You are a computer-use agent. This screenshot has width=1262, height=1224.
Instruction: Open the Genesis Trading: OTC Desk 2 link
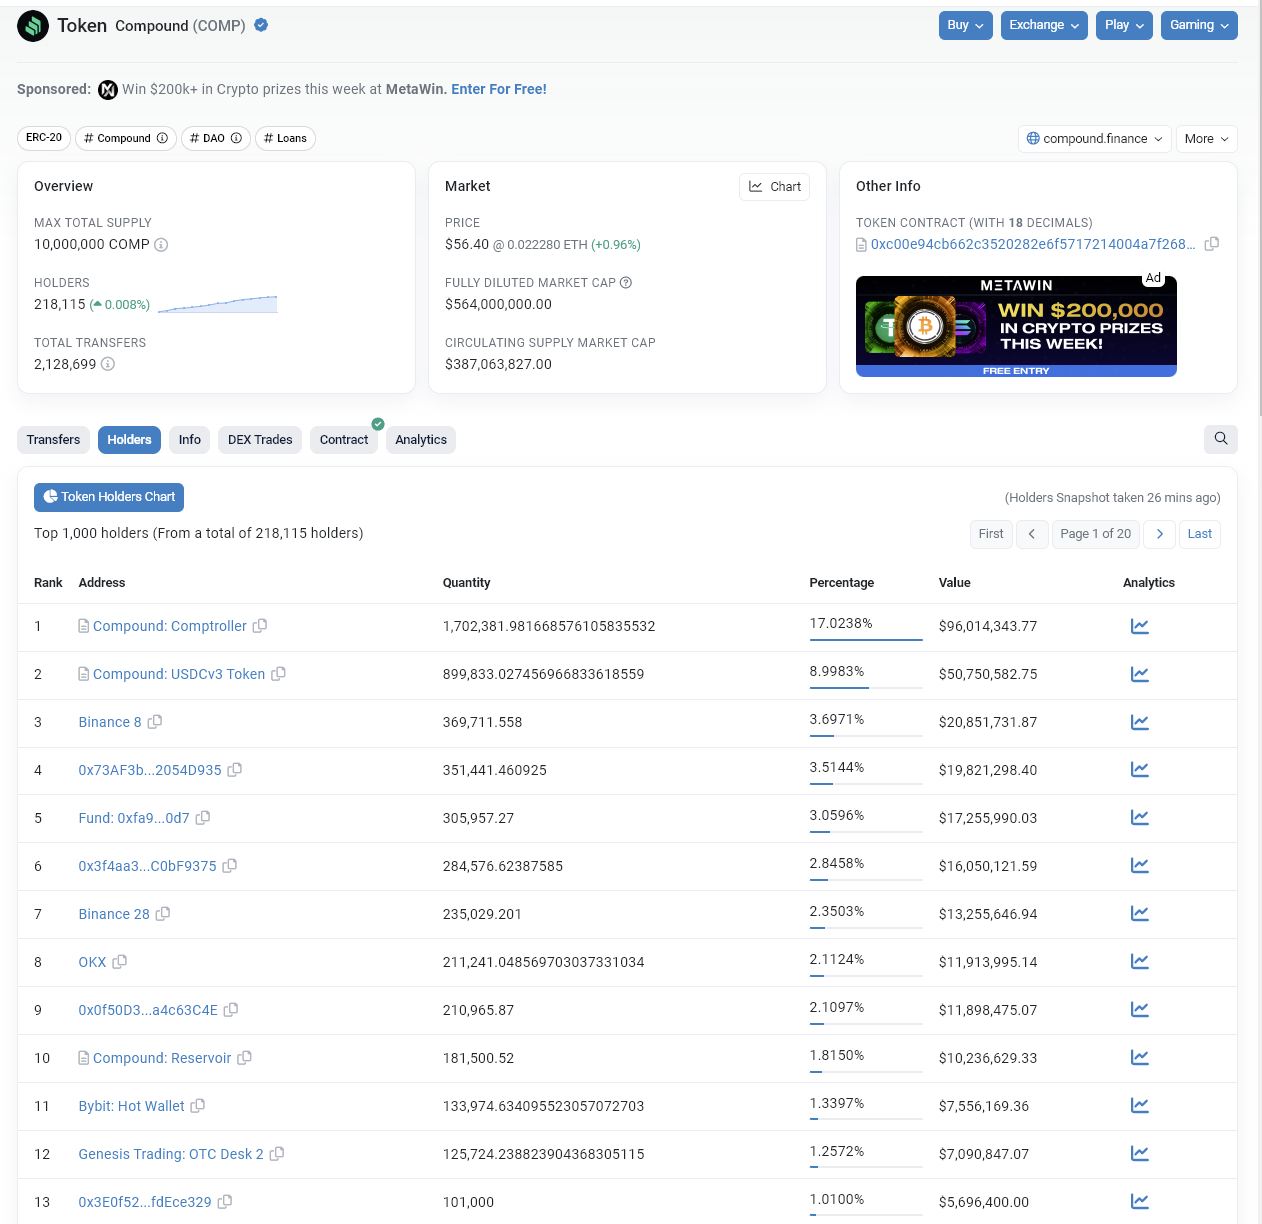[171, 1154]
